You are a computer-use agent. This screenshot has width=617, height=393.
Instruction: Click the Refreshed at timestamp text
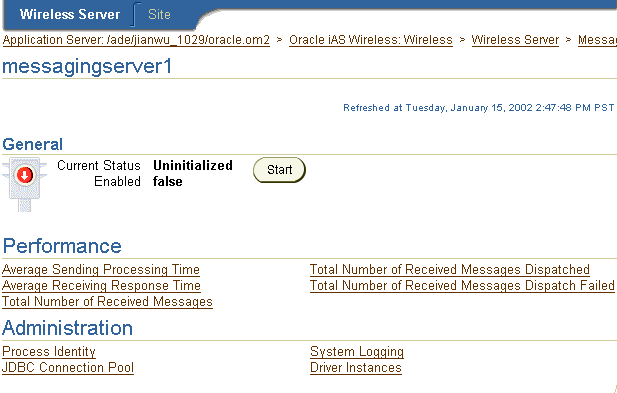478,108
